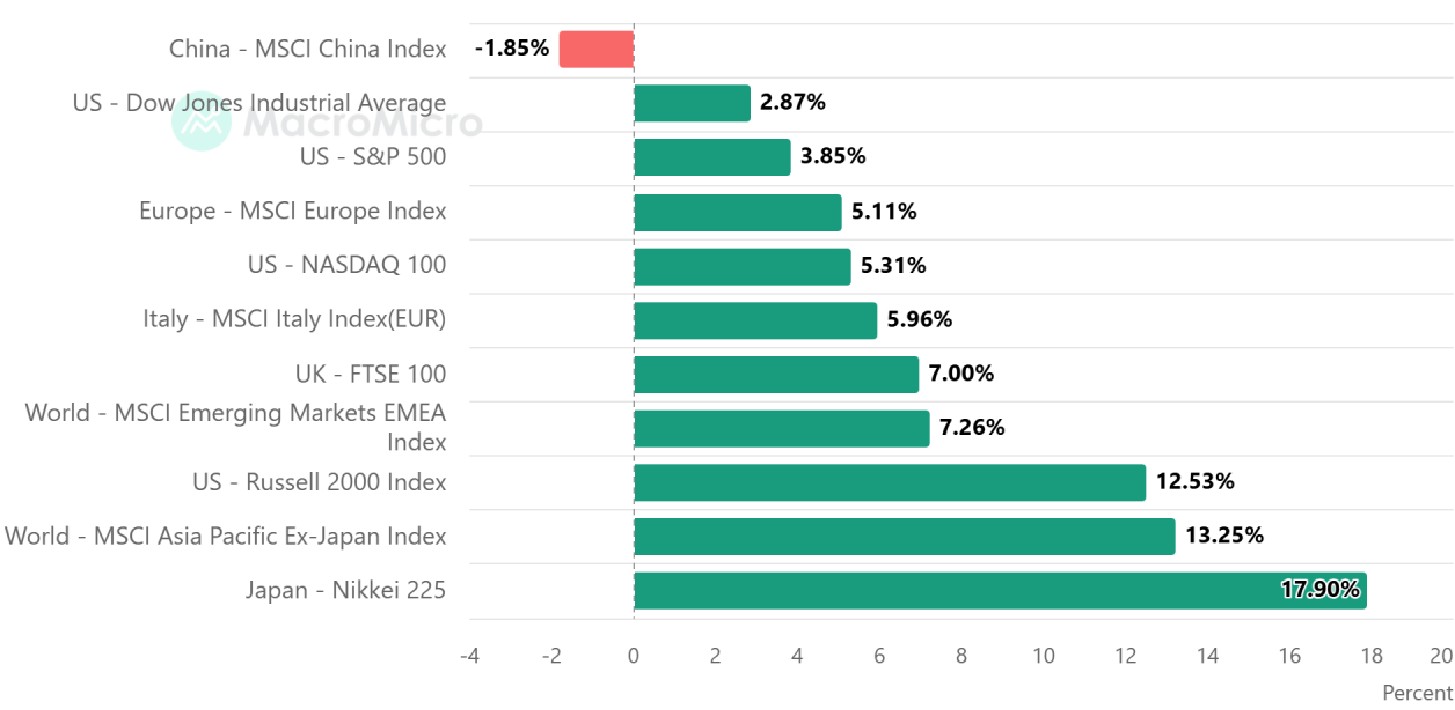Screen dimensions: 1455x710
Task: Click the Japan Nikkei 225 green bar
Action: (x=1000, y=590)
